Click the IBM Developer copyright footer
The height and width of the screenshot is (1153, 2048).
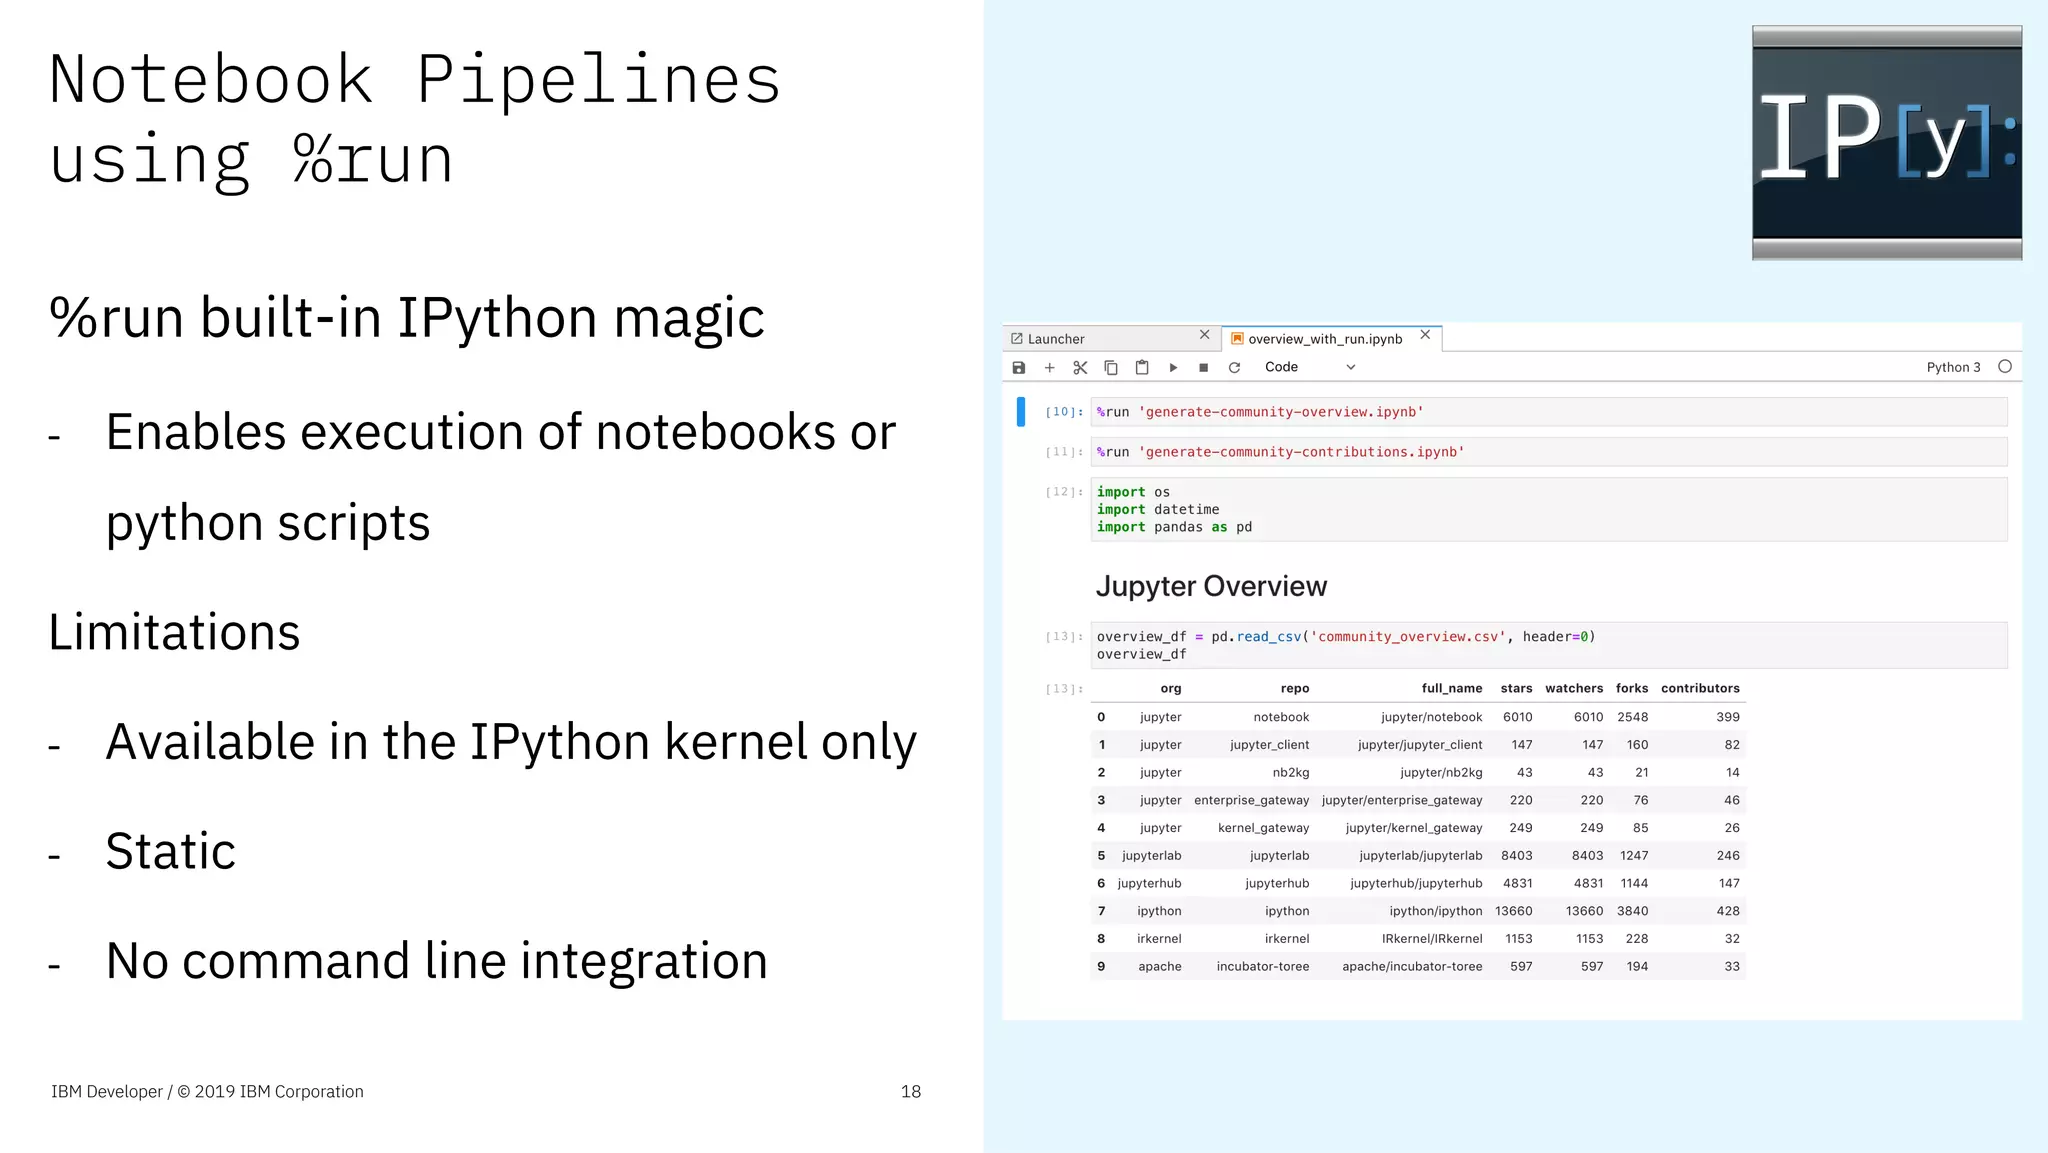(207, 1092)
